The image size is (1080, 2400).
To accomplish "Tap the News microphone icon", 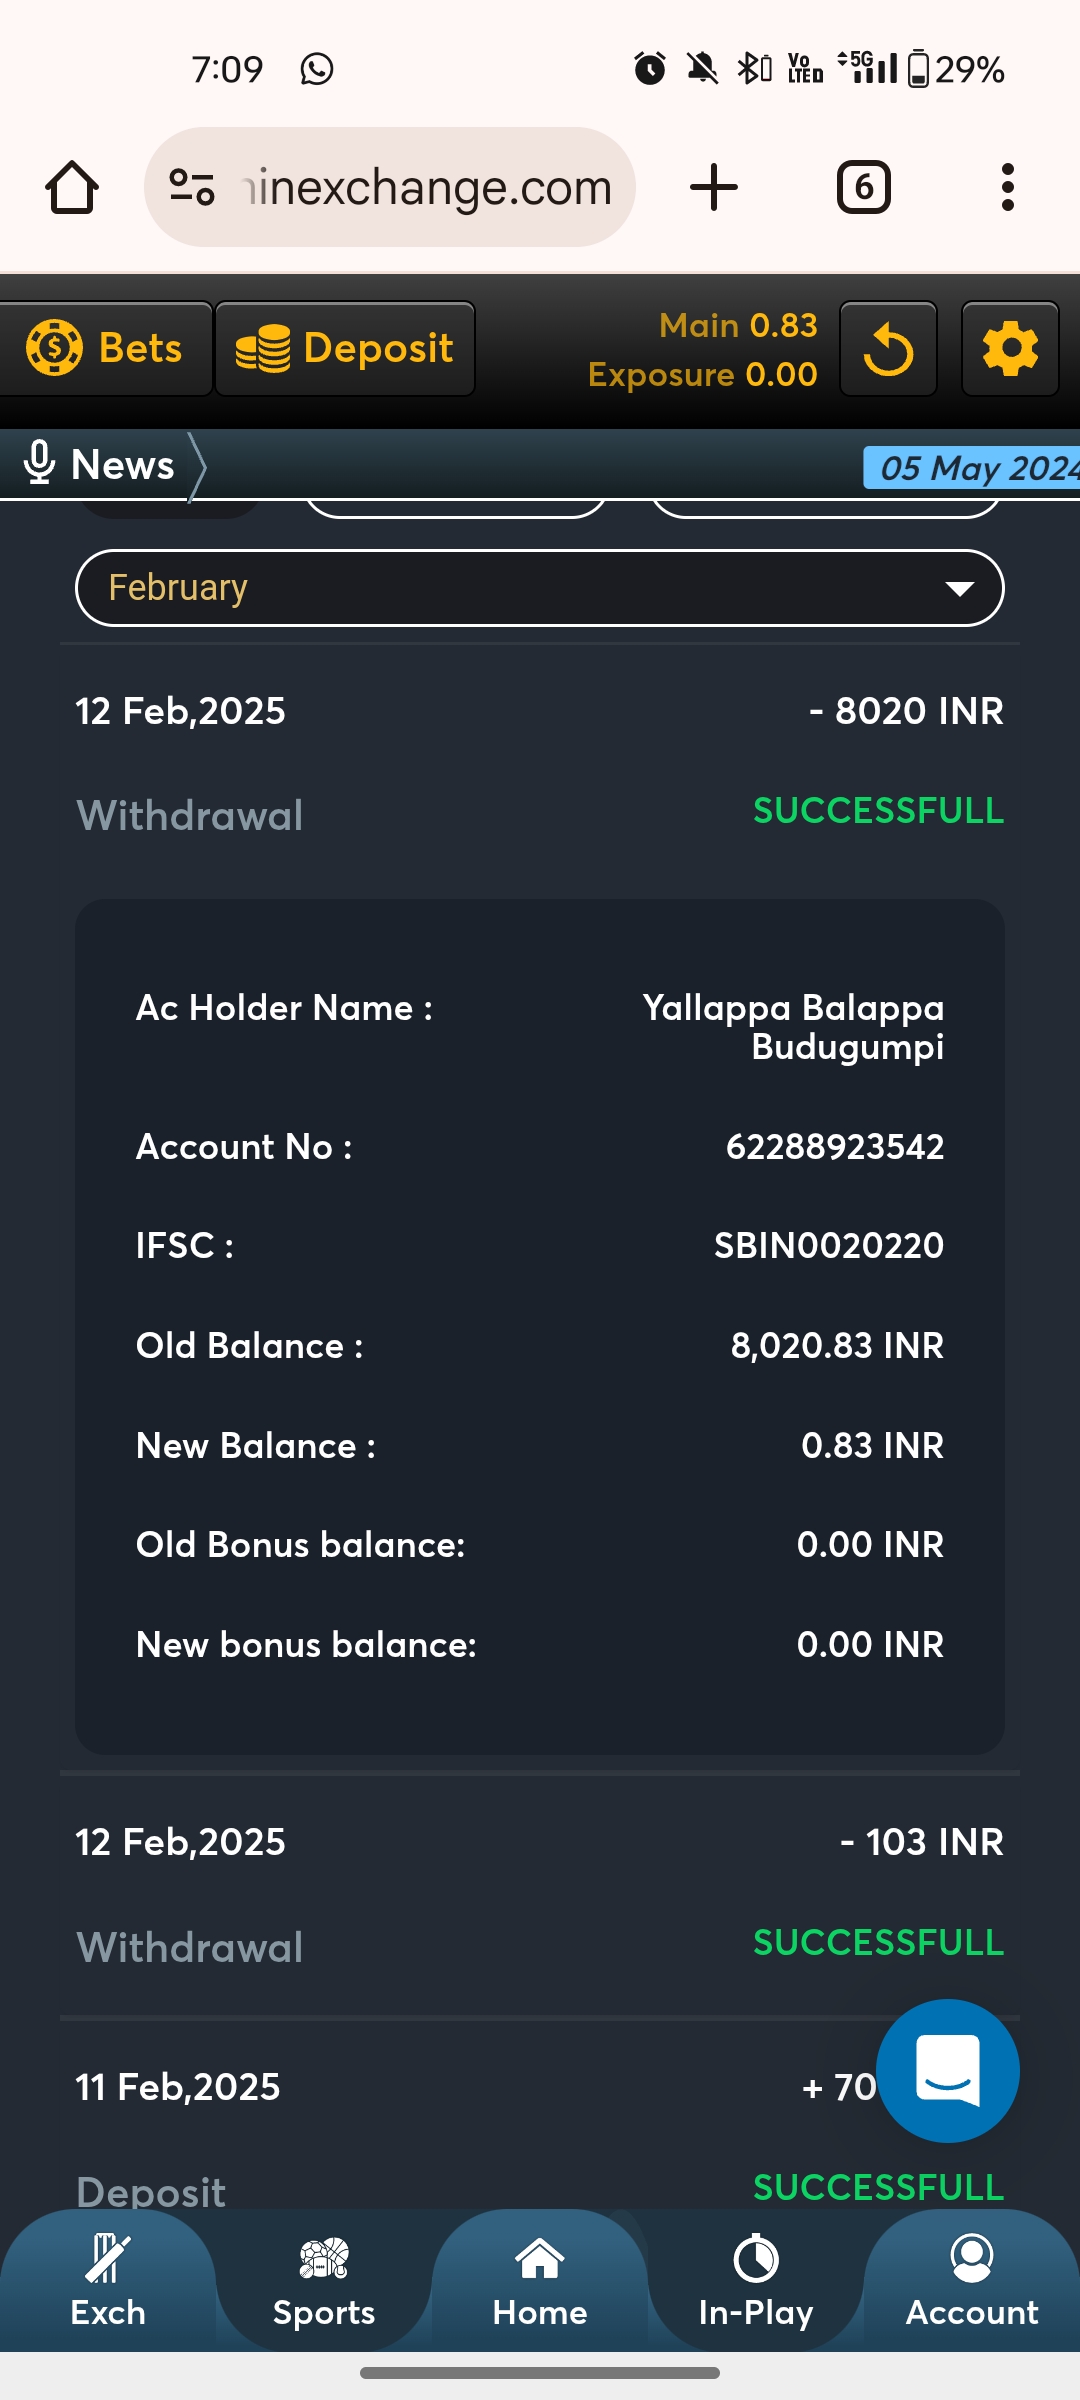I will click(x=40, y=464).
